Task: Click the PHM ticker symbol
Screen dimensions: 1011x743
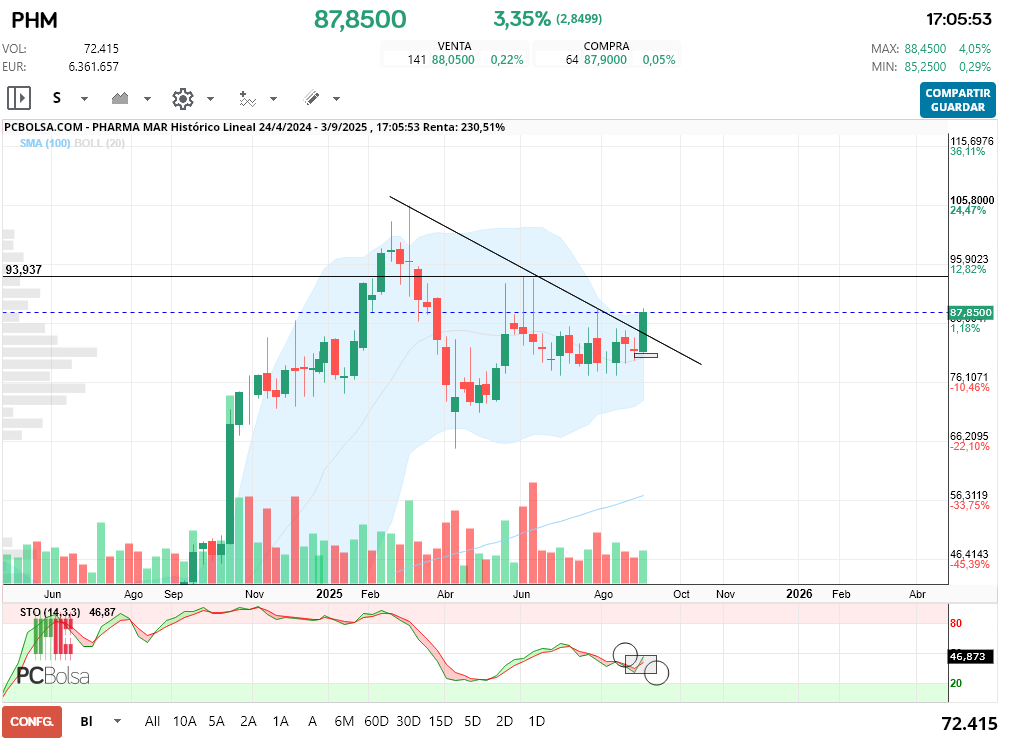Action: coord(35,21)
